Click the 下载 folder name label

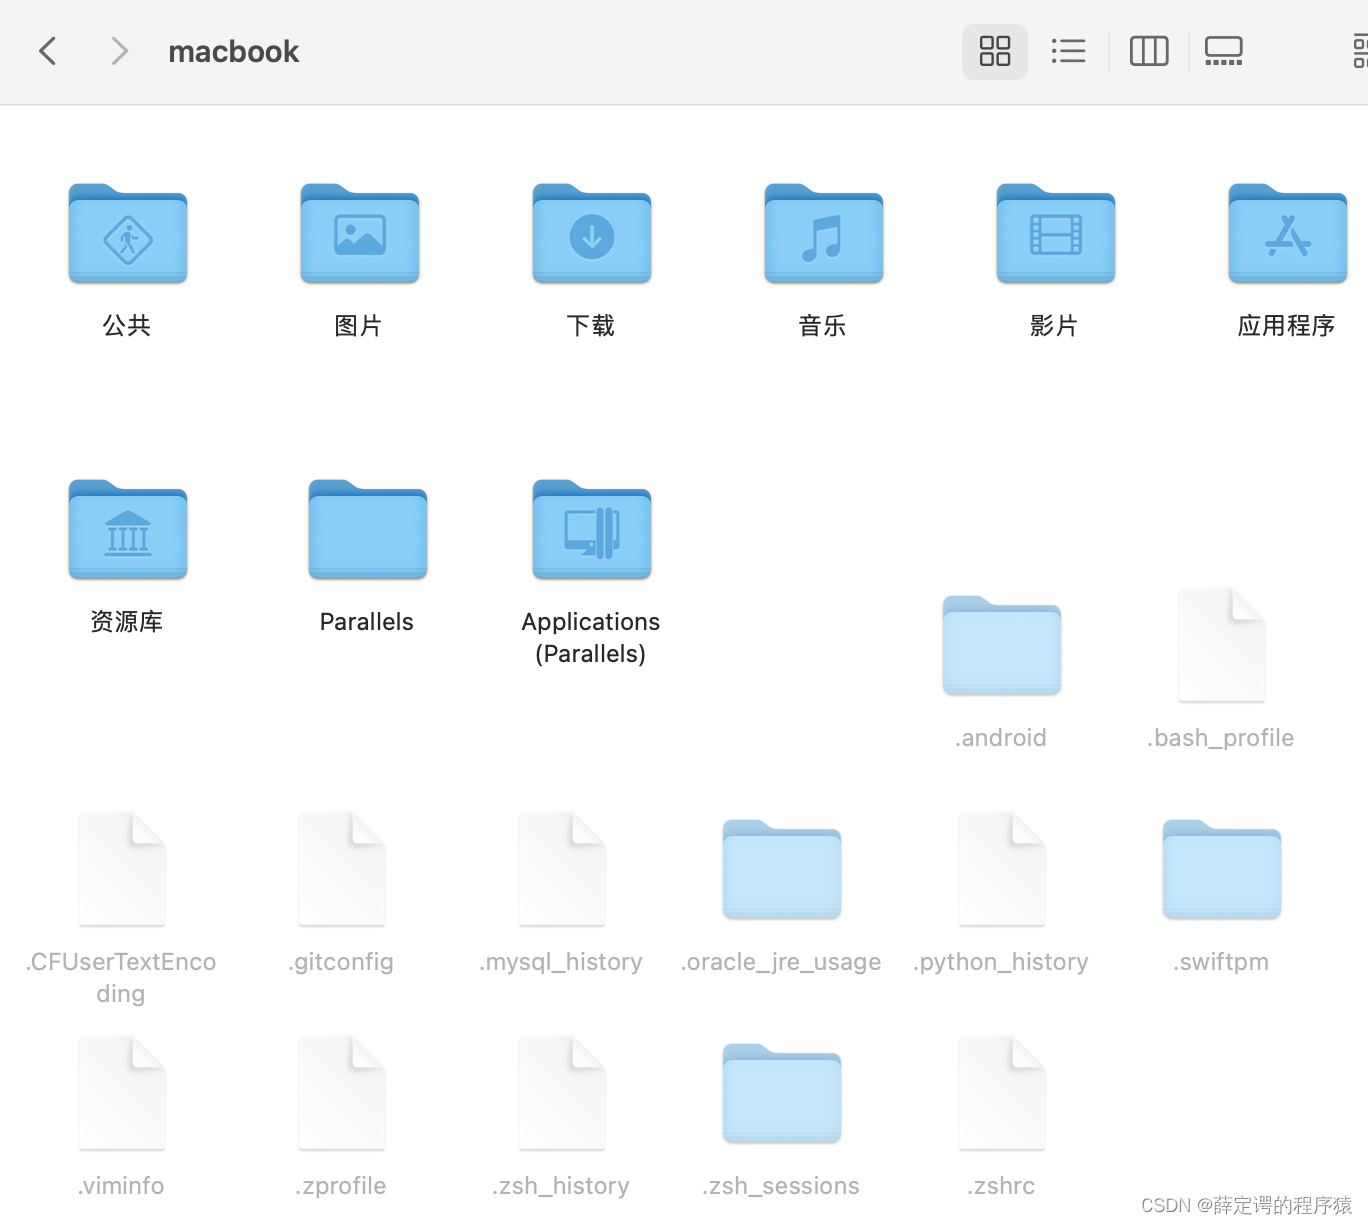pos(591,325)
